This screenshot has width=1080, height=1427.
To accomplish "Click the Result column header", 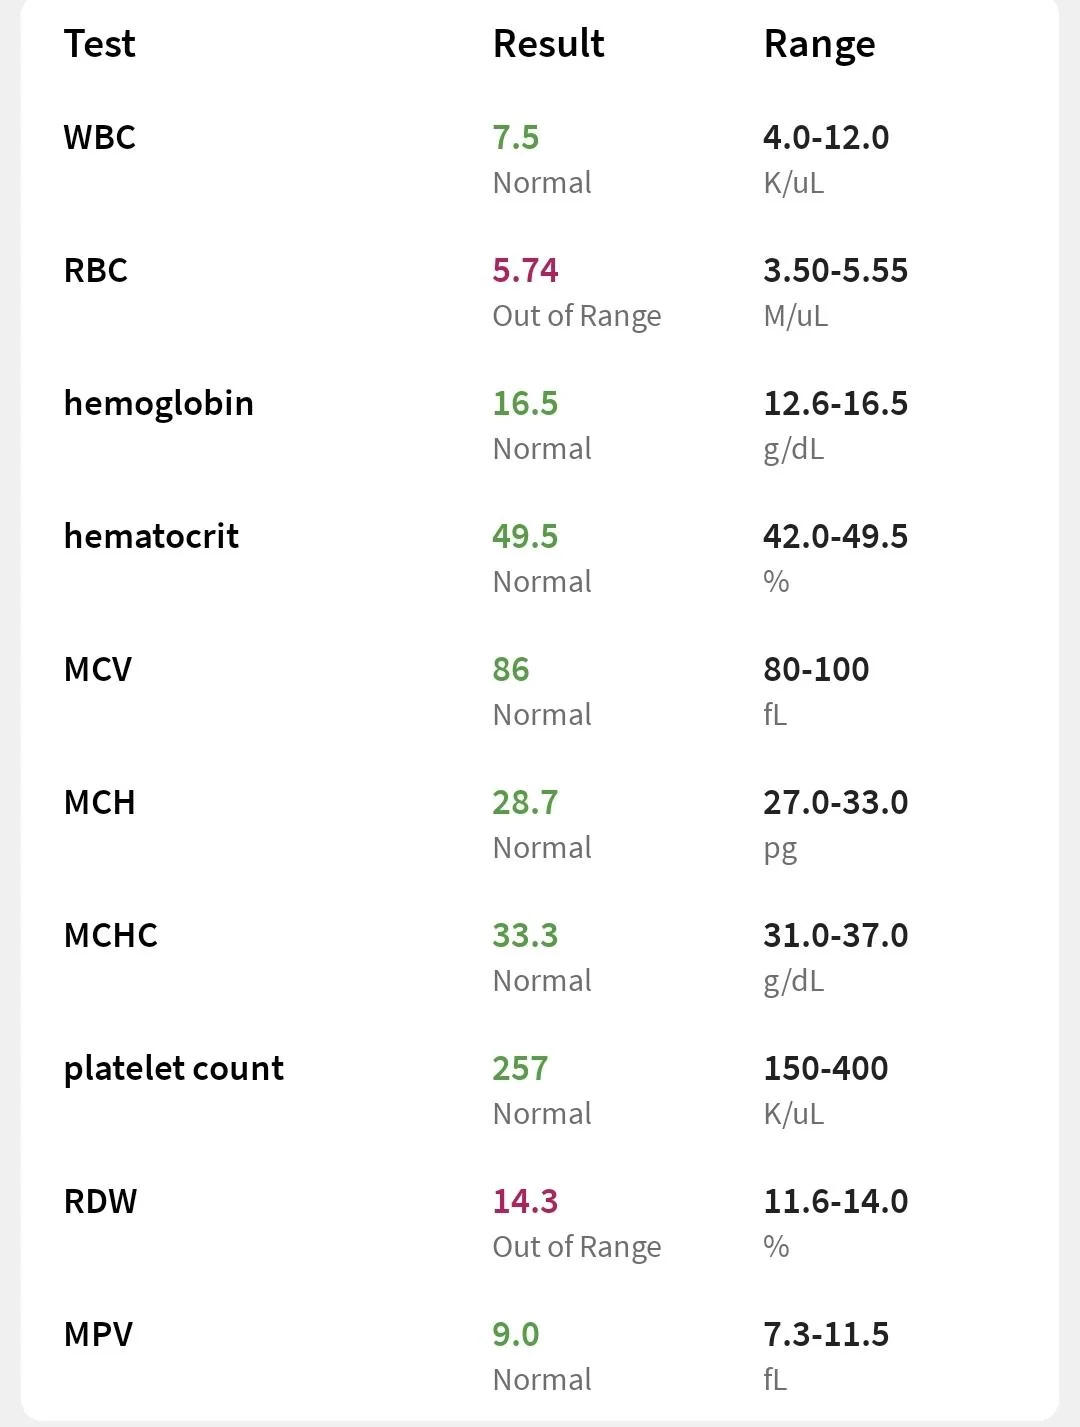I will 548,44.
